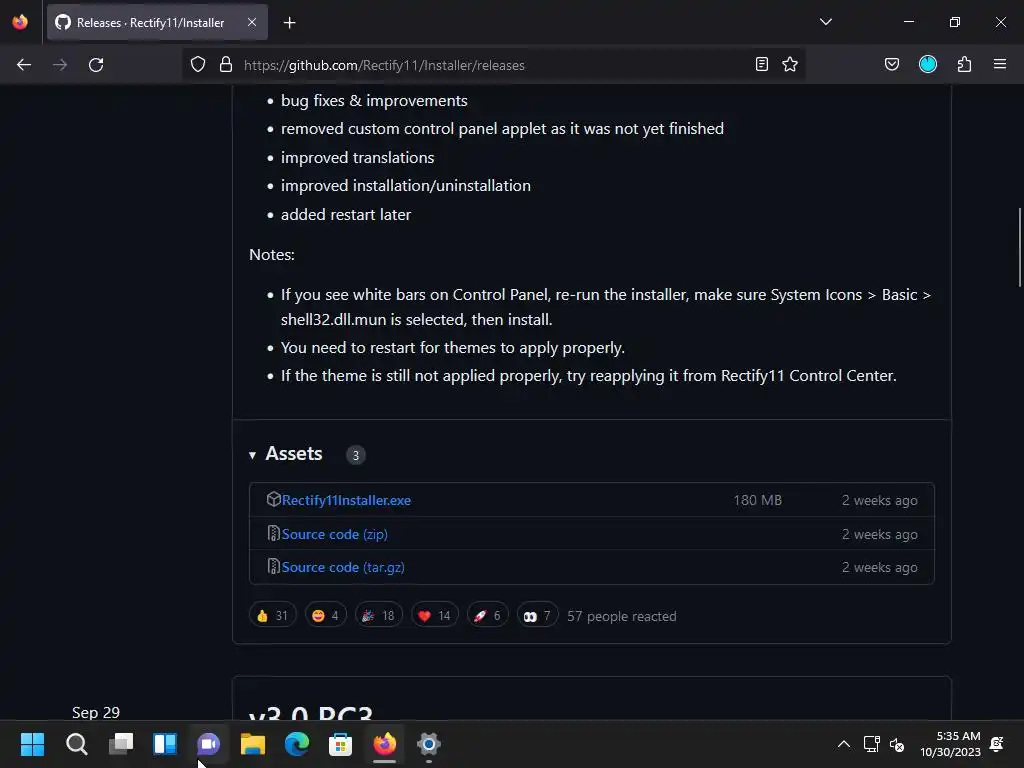Open File Explorer from the taskbar
This screenshot has width=1024, height=768.
[253, 744]
